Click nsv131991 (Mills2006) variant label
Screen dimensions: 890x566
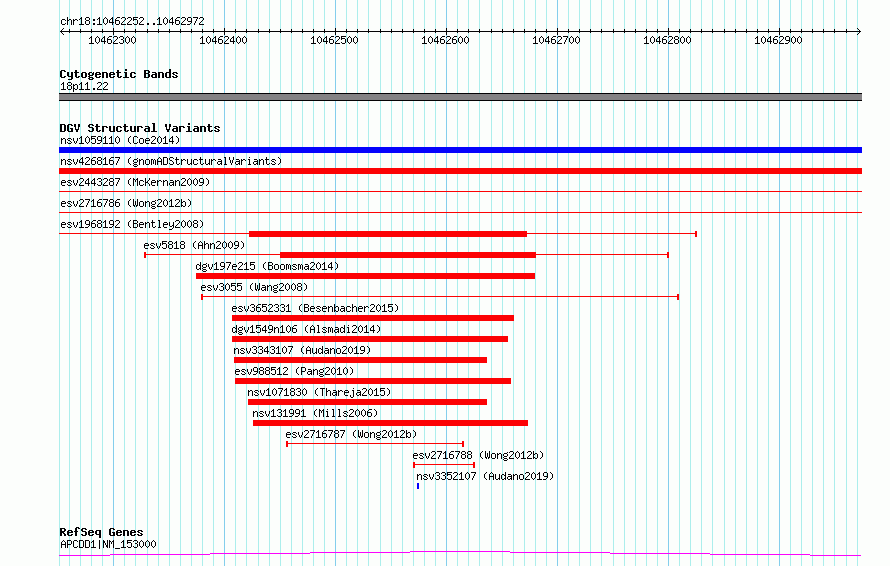point(315,413)
